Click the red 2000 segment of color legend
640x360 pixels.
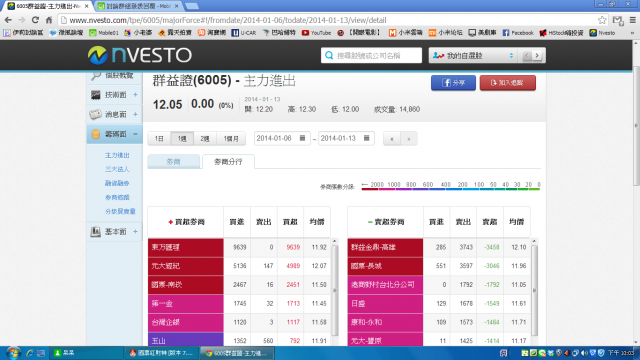coord(370,189)
